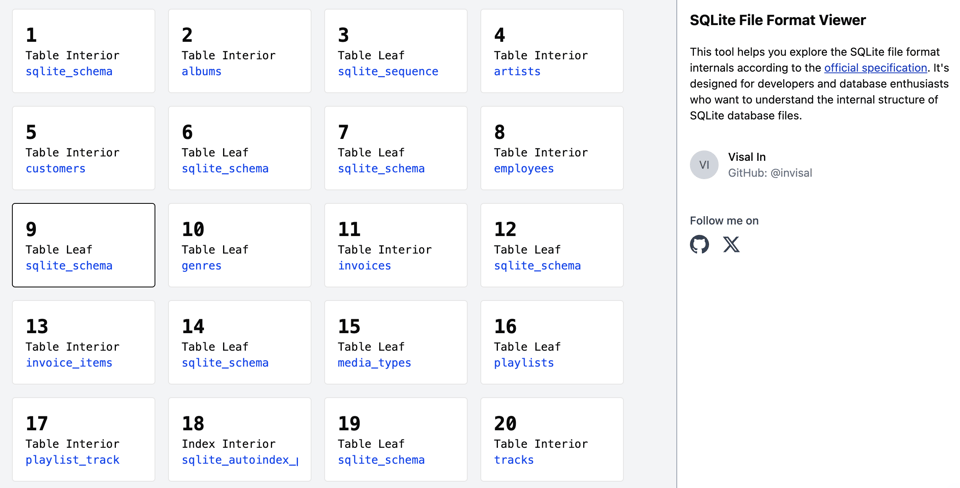
Task: Open the GitHub profile icon
Action: pyautogui.click(x=700, y=245)
